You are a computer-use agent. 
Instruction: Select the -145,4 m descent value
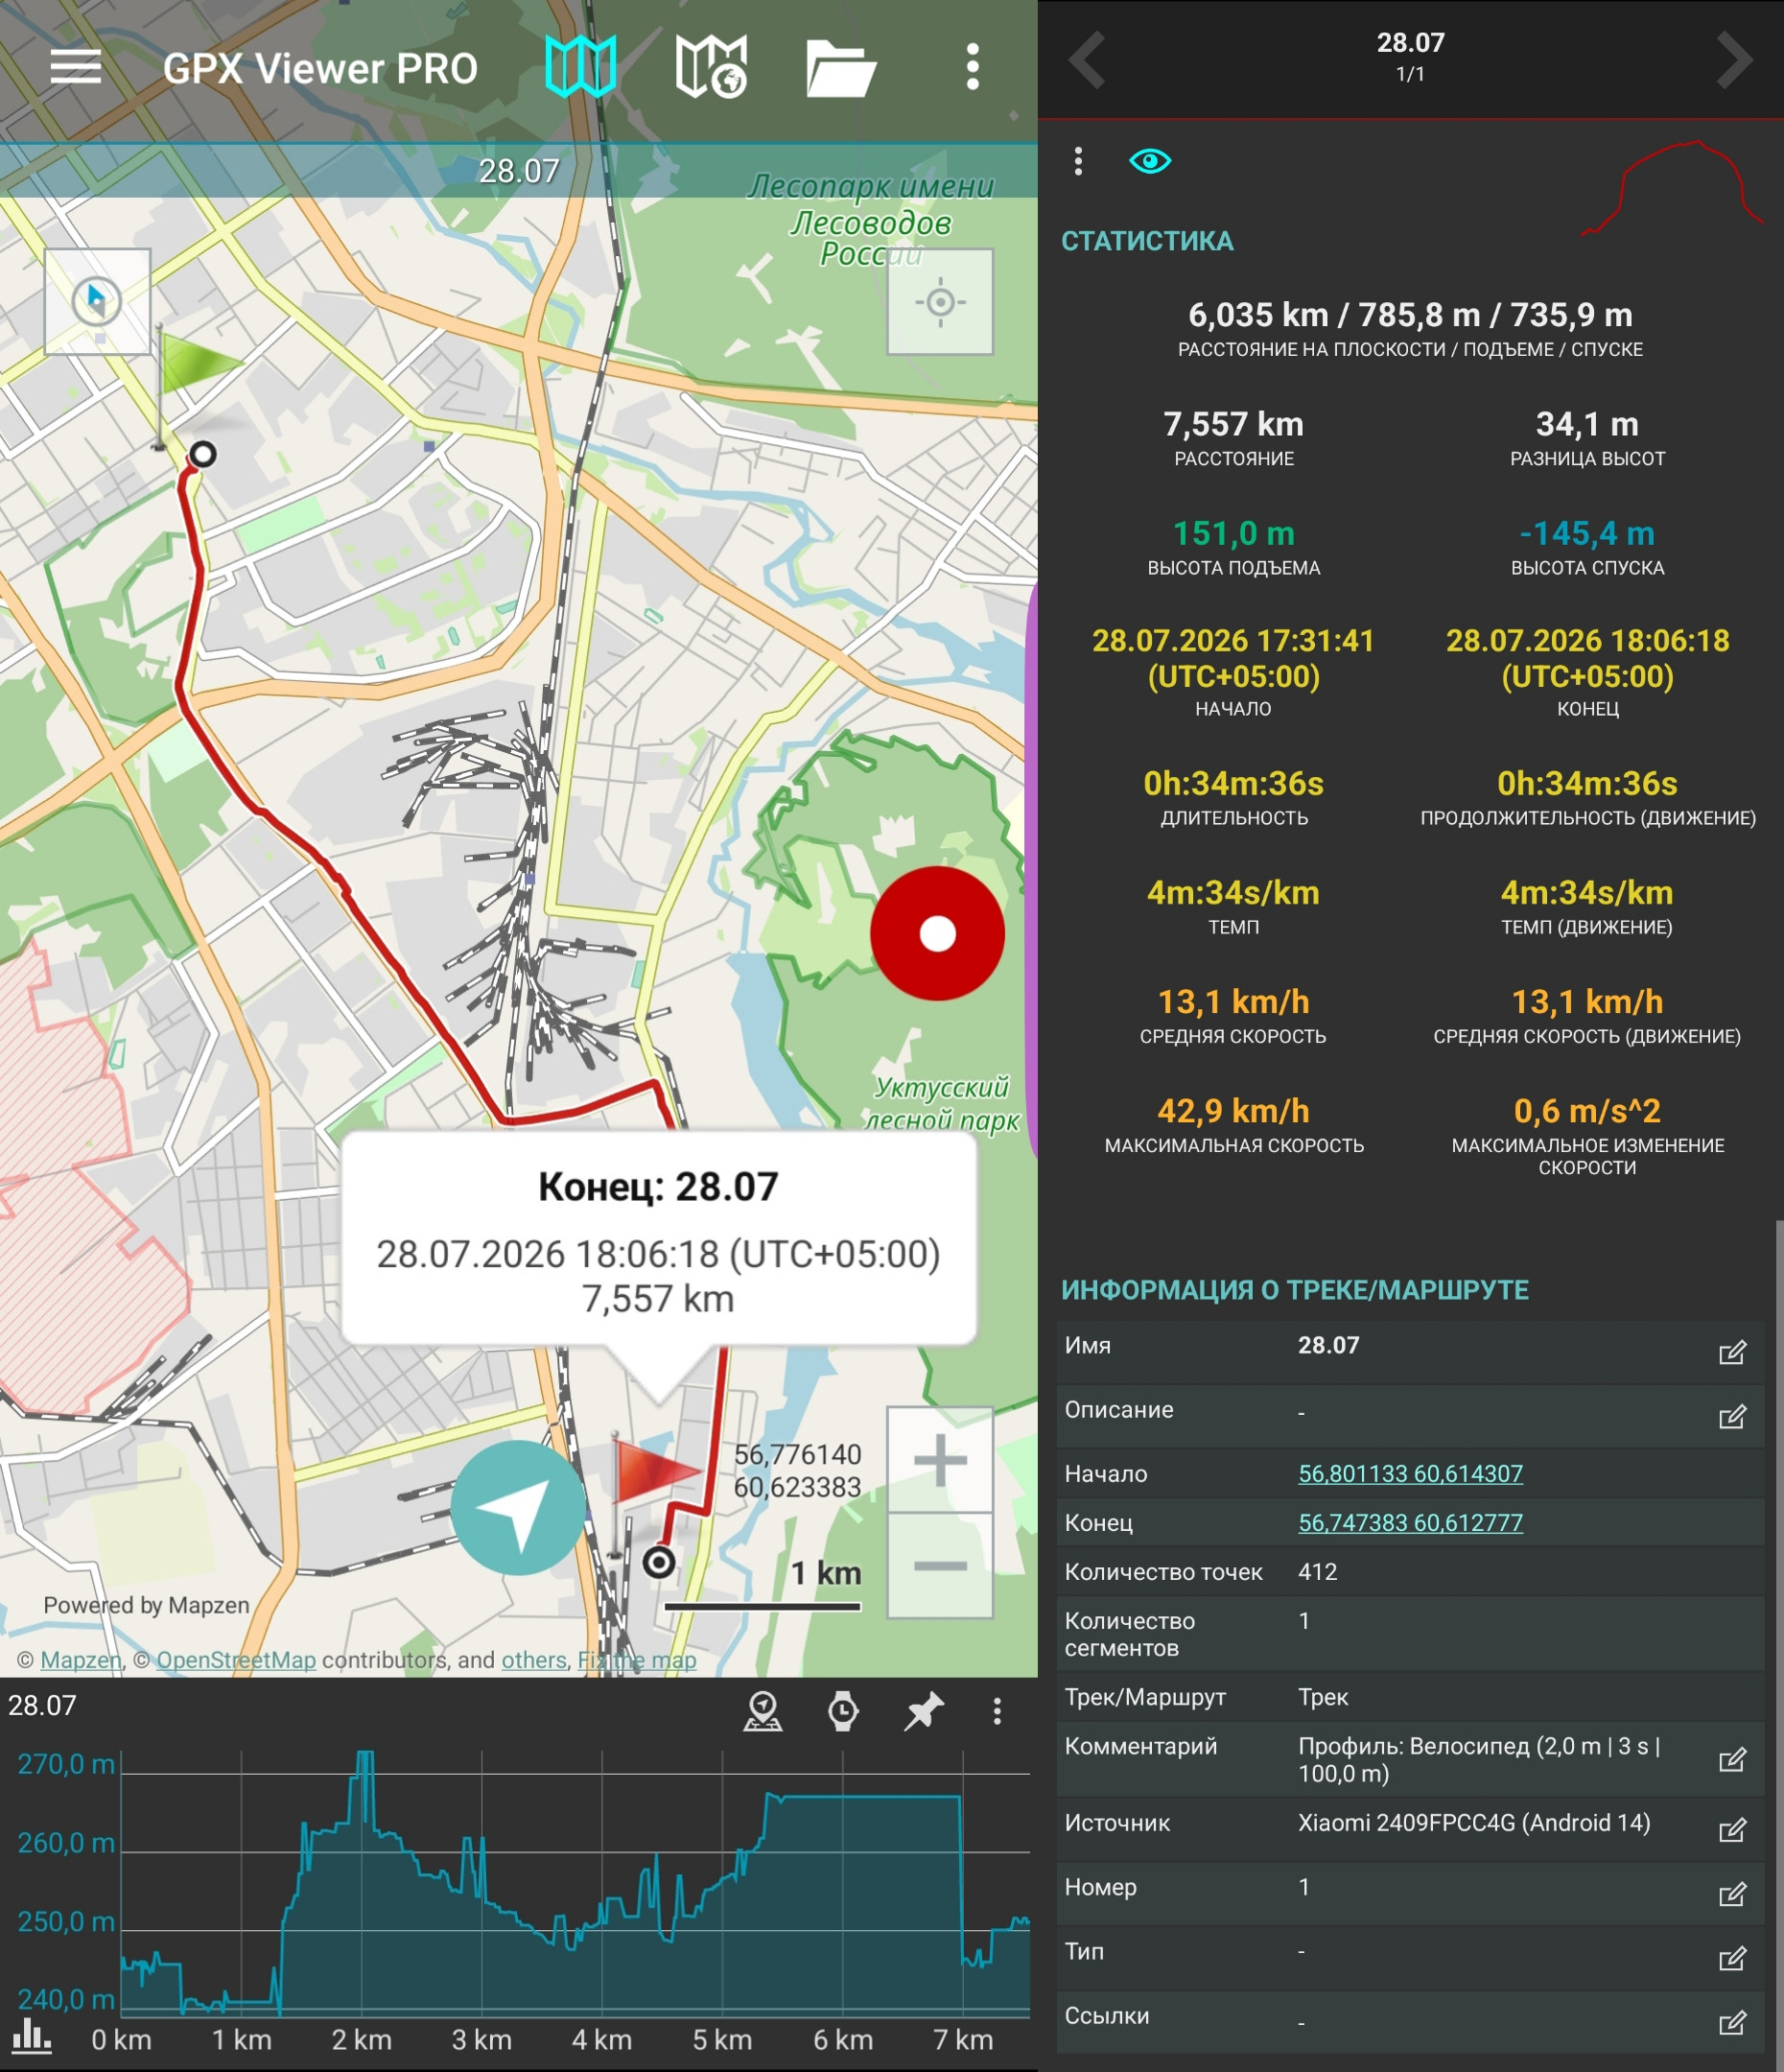click(1587, 533)
